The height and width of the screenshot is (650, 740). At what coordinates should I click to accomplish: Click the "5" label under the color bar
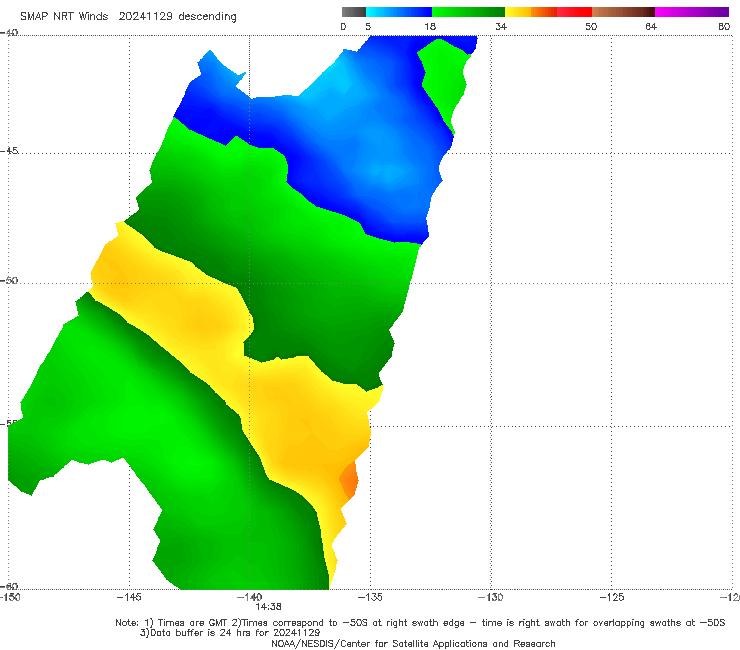pos(368,27)
